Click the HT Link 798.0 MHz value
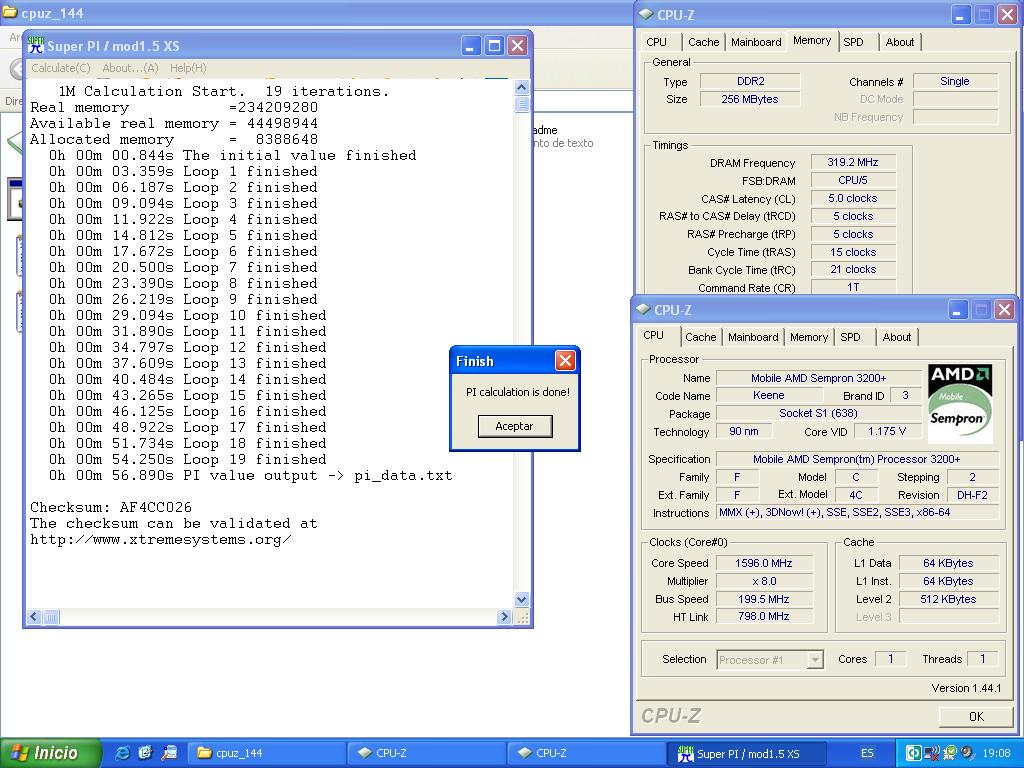Viewport: 1024px width, 768px height. pyautogui.click(x=764, y=616)
